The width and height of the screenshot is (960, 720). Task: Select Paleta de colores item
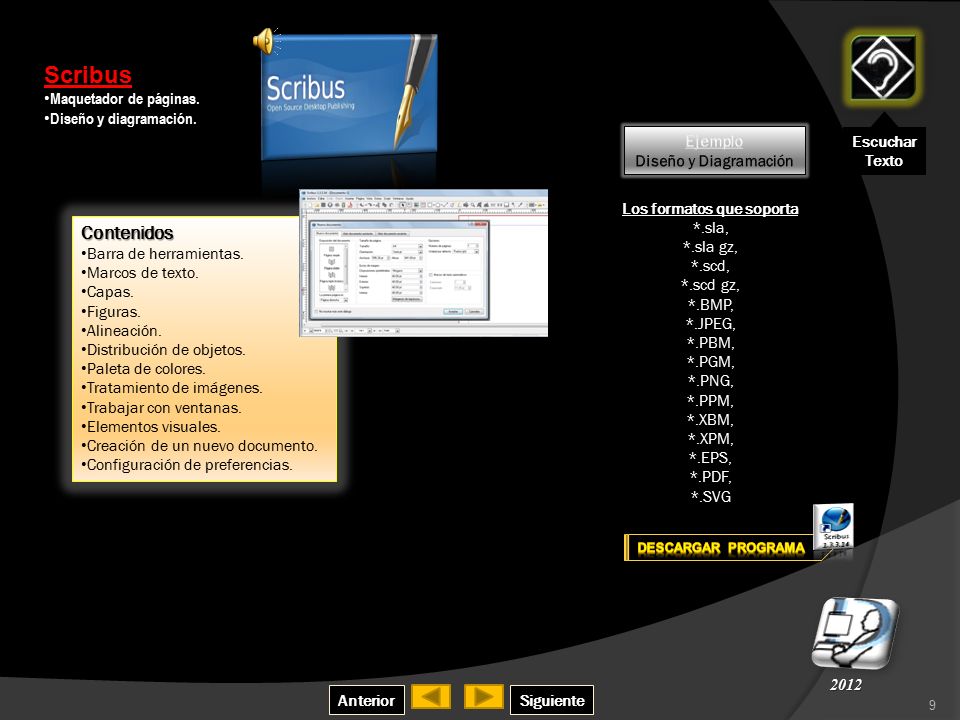tap(143, 369)
